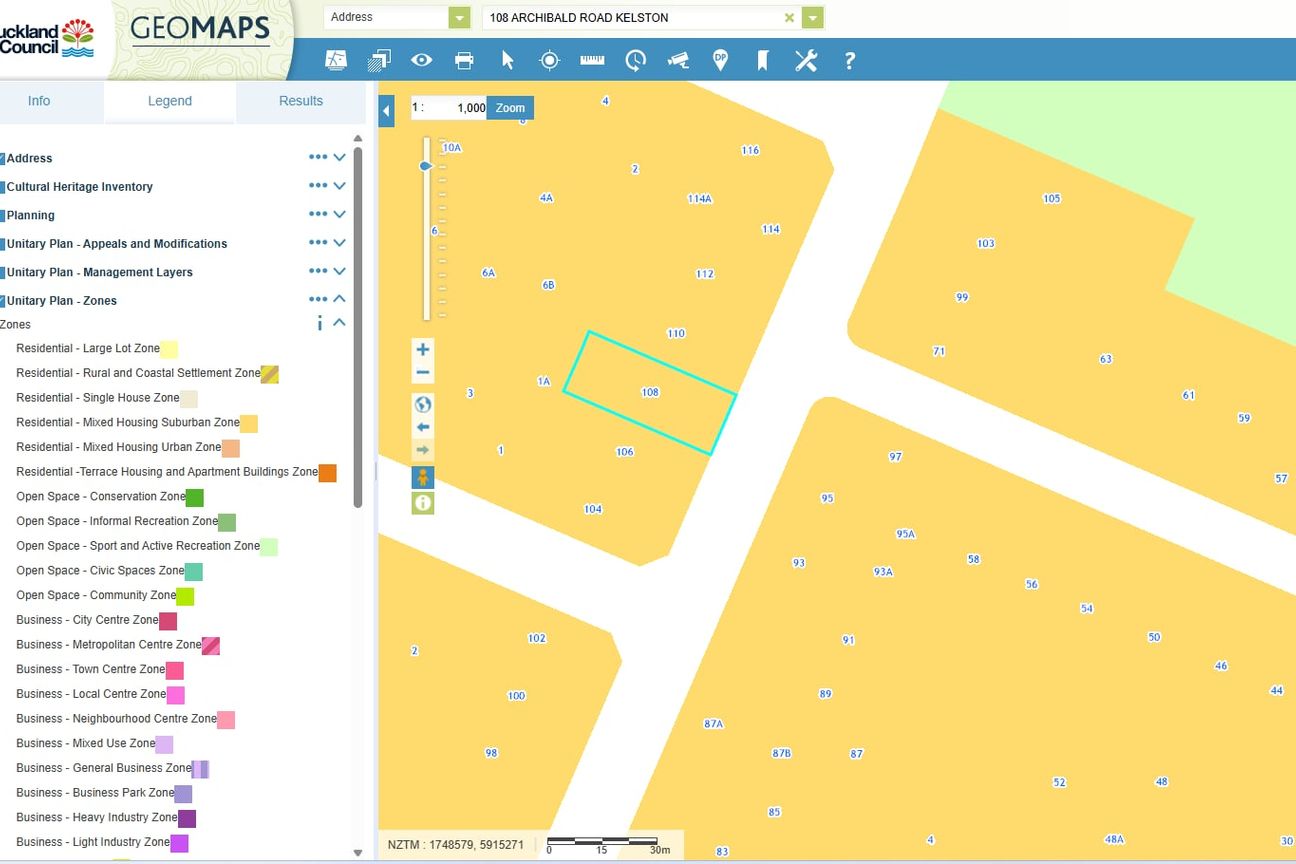Open options dots for Cultural Heritage Inventory
Viewport: 1296px width, 864px height.
(x=318, y=186)
